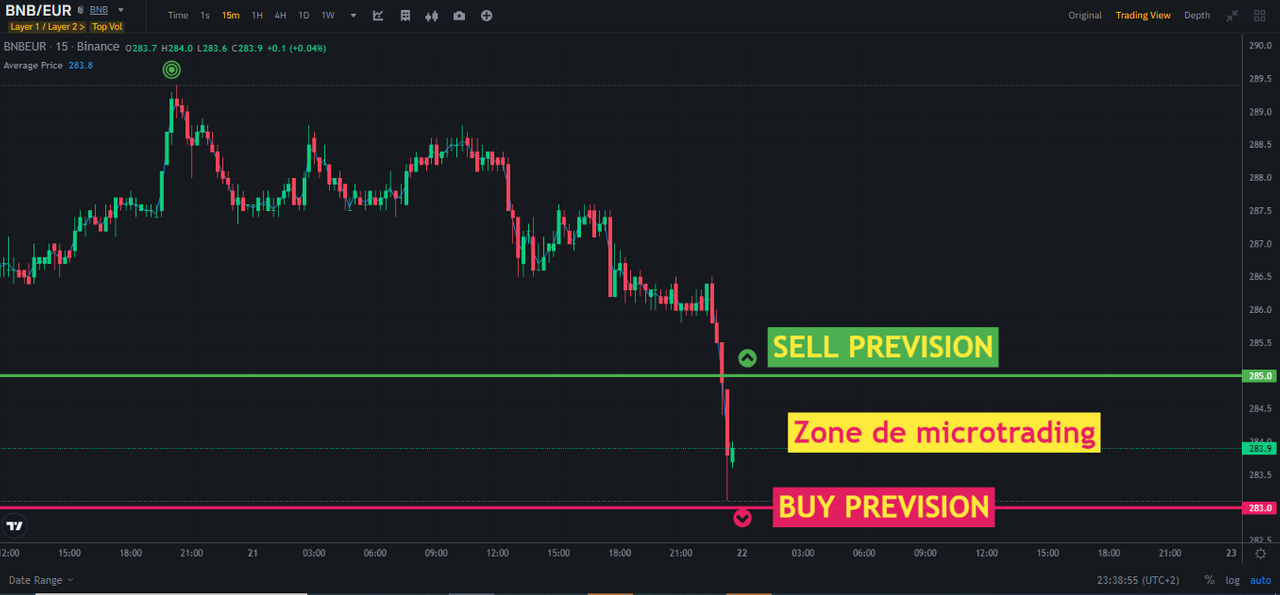Switch to the Original chart tab
Viewport: 1280px width, 595px height.
point(1085,15)
